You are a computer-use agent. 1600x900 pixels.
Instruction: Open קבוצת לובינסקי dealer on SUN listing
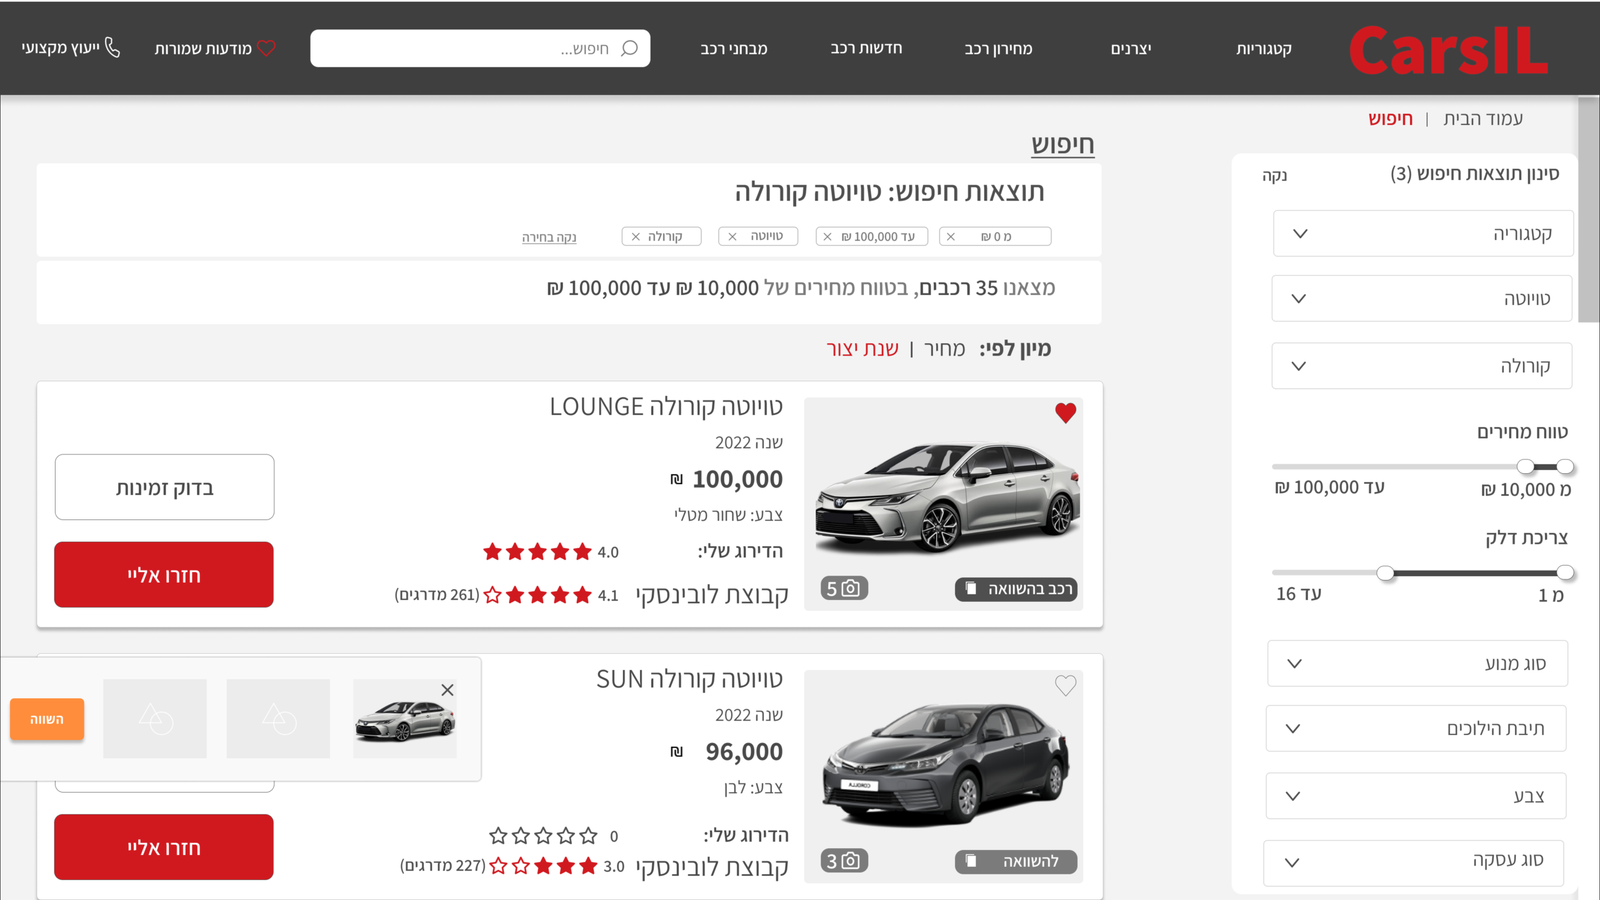(712, 867)
